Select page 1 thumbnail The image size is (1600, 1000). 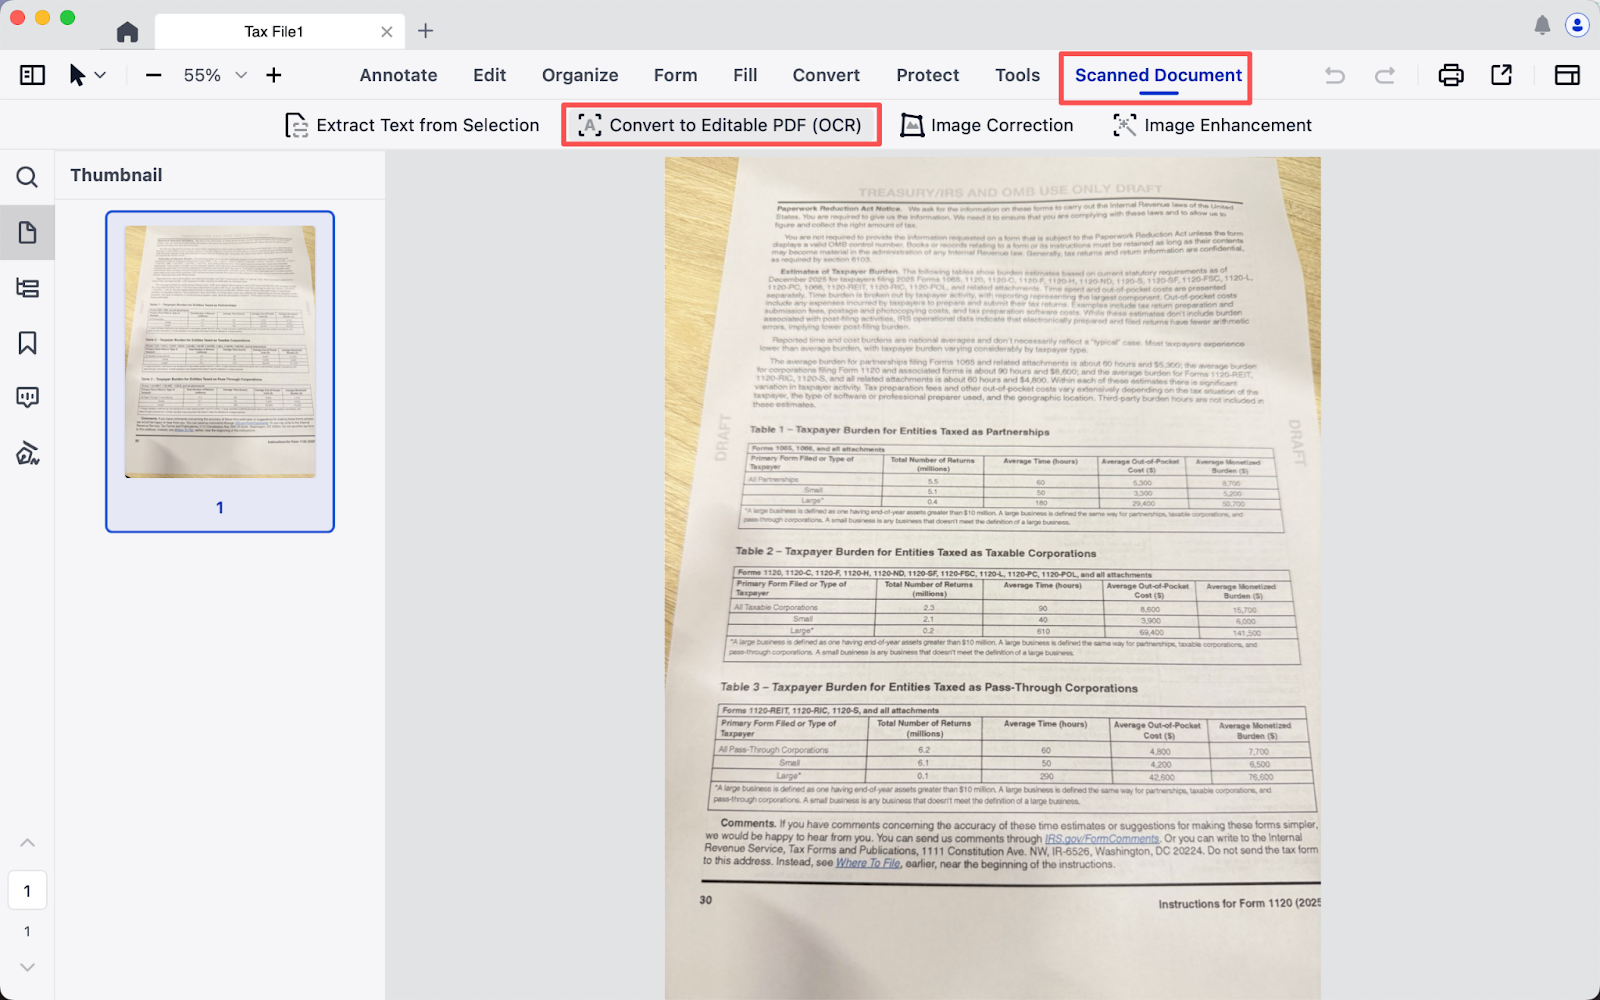220,352
